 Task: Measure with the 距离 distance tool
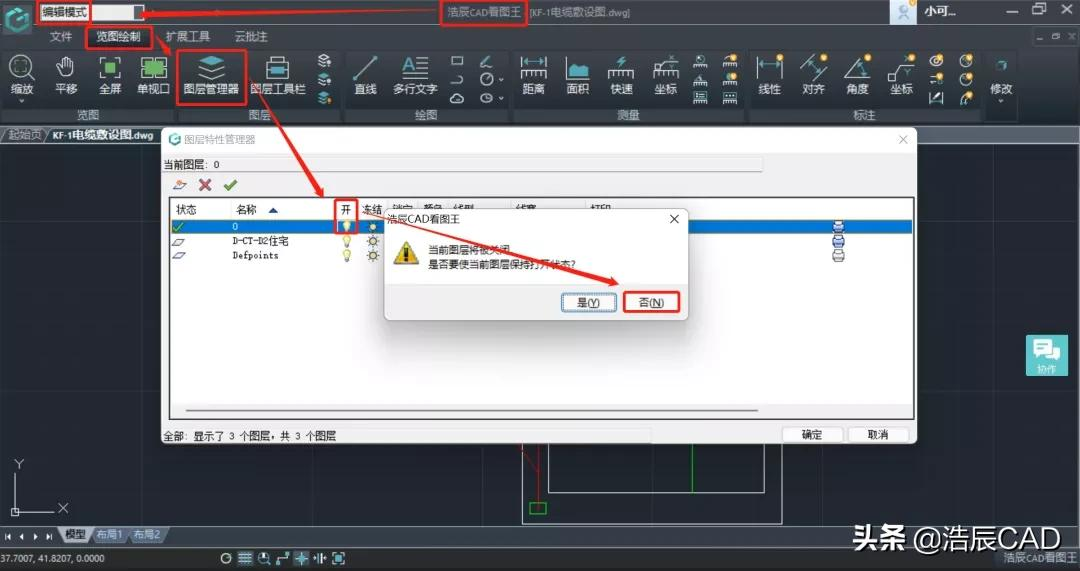[534, 74]
